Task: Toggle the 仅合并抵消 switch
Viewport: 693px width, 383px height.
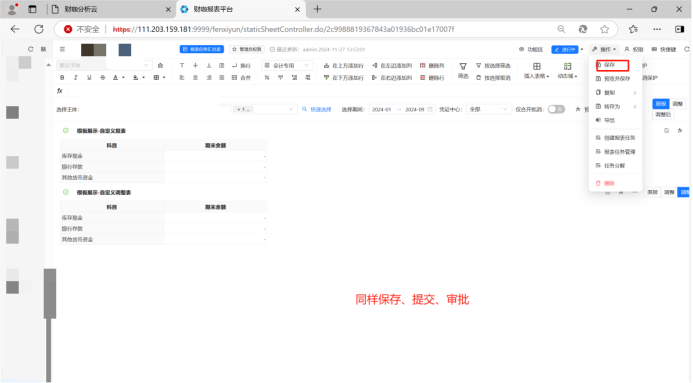Action: 556,109
